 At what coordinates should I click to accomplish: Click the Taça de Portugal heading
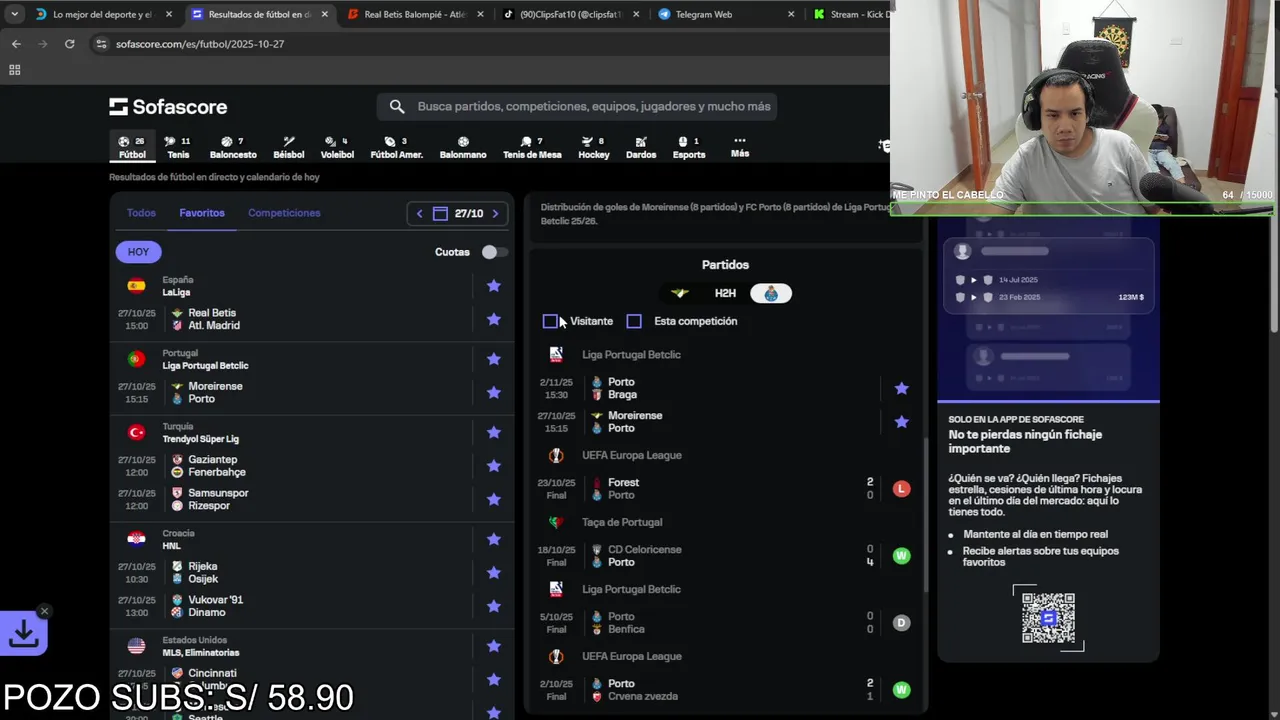coord(622,522)
